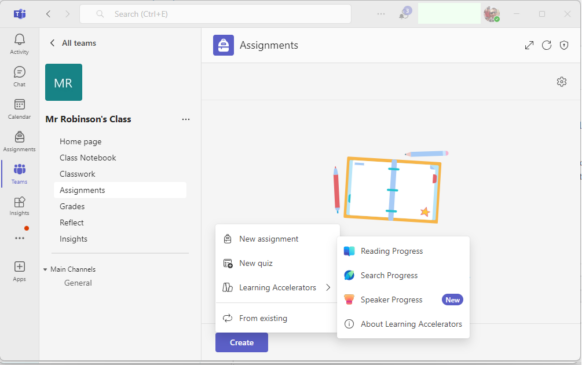This screenshot has height=365, width=582.
Task: Open the rail's more apps ellipsis
Action: (x=19, y=238)
